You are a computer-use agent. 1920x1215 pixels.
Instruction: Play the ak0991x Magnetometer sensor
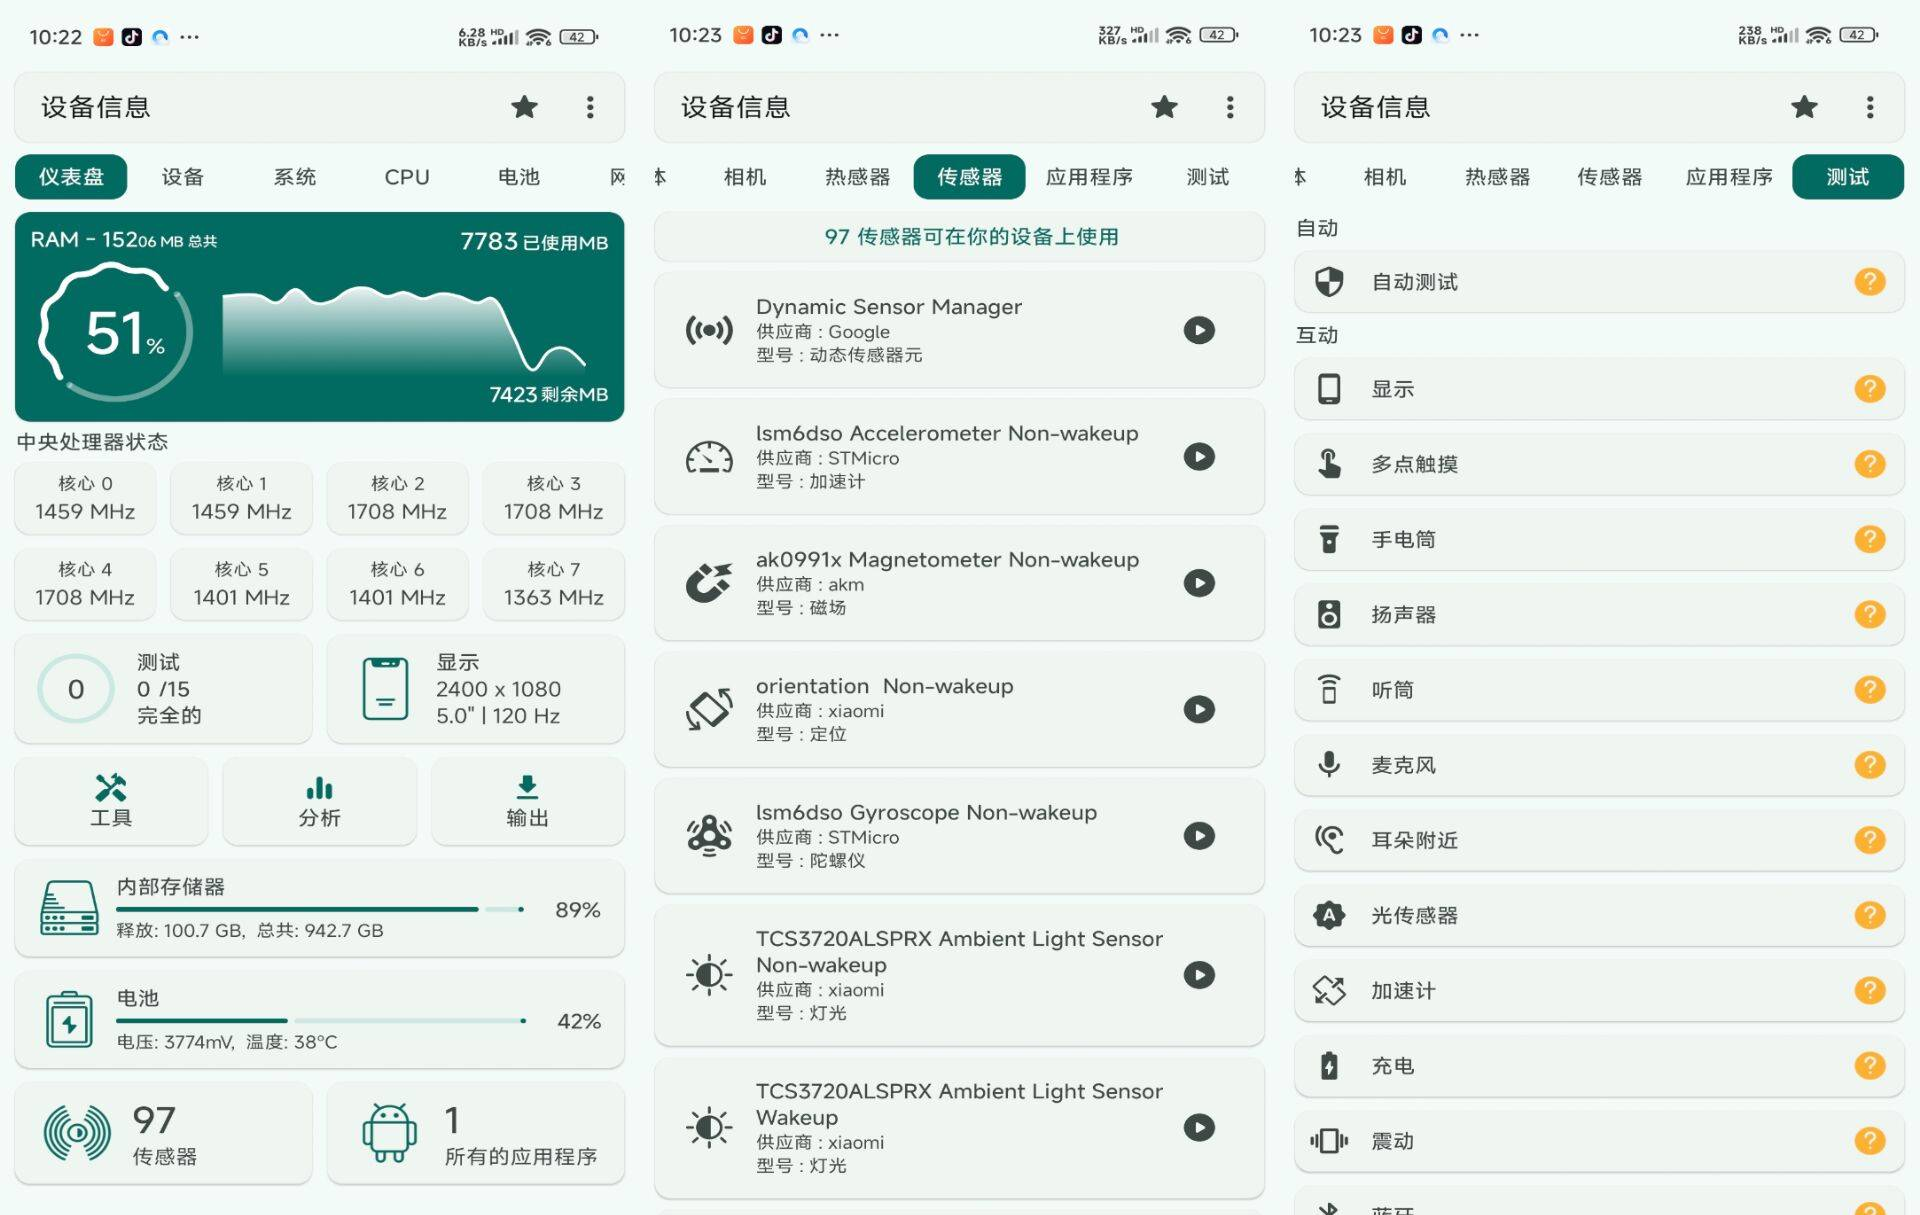tap(1199, 583)
